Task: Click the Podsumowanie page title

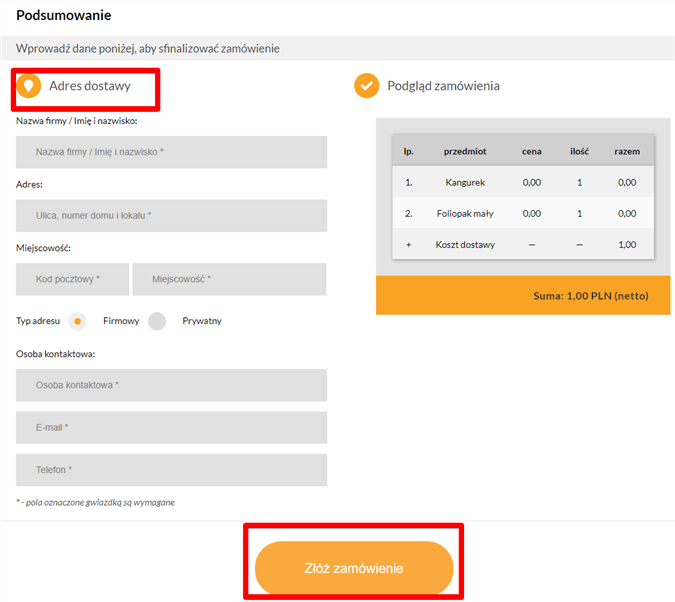Action: (64, 15)
